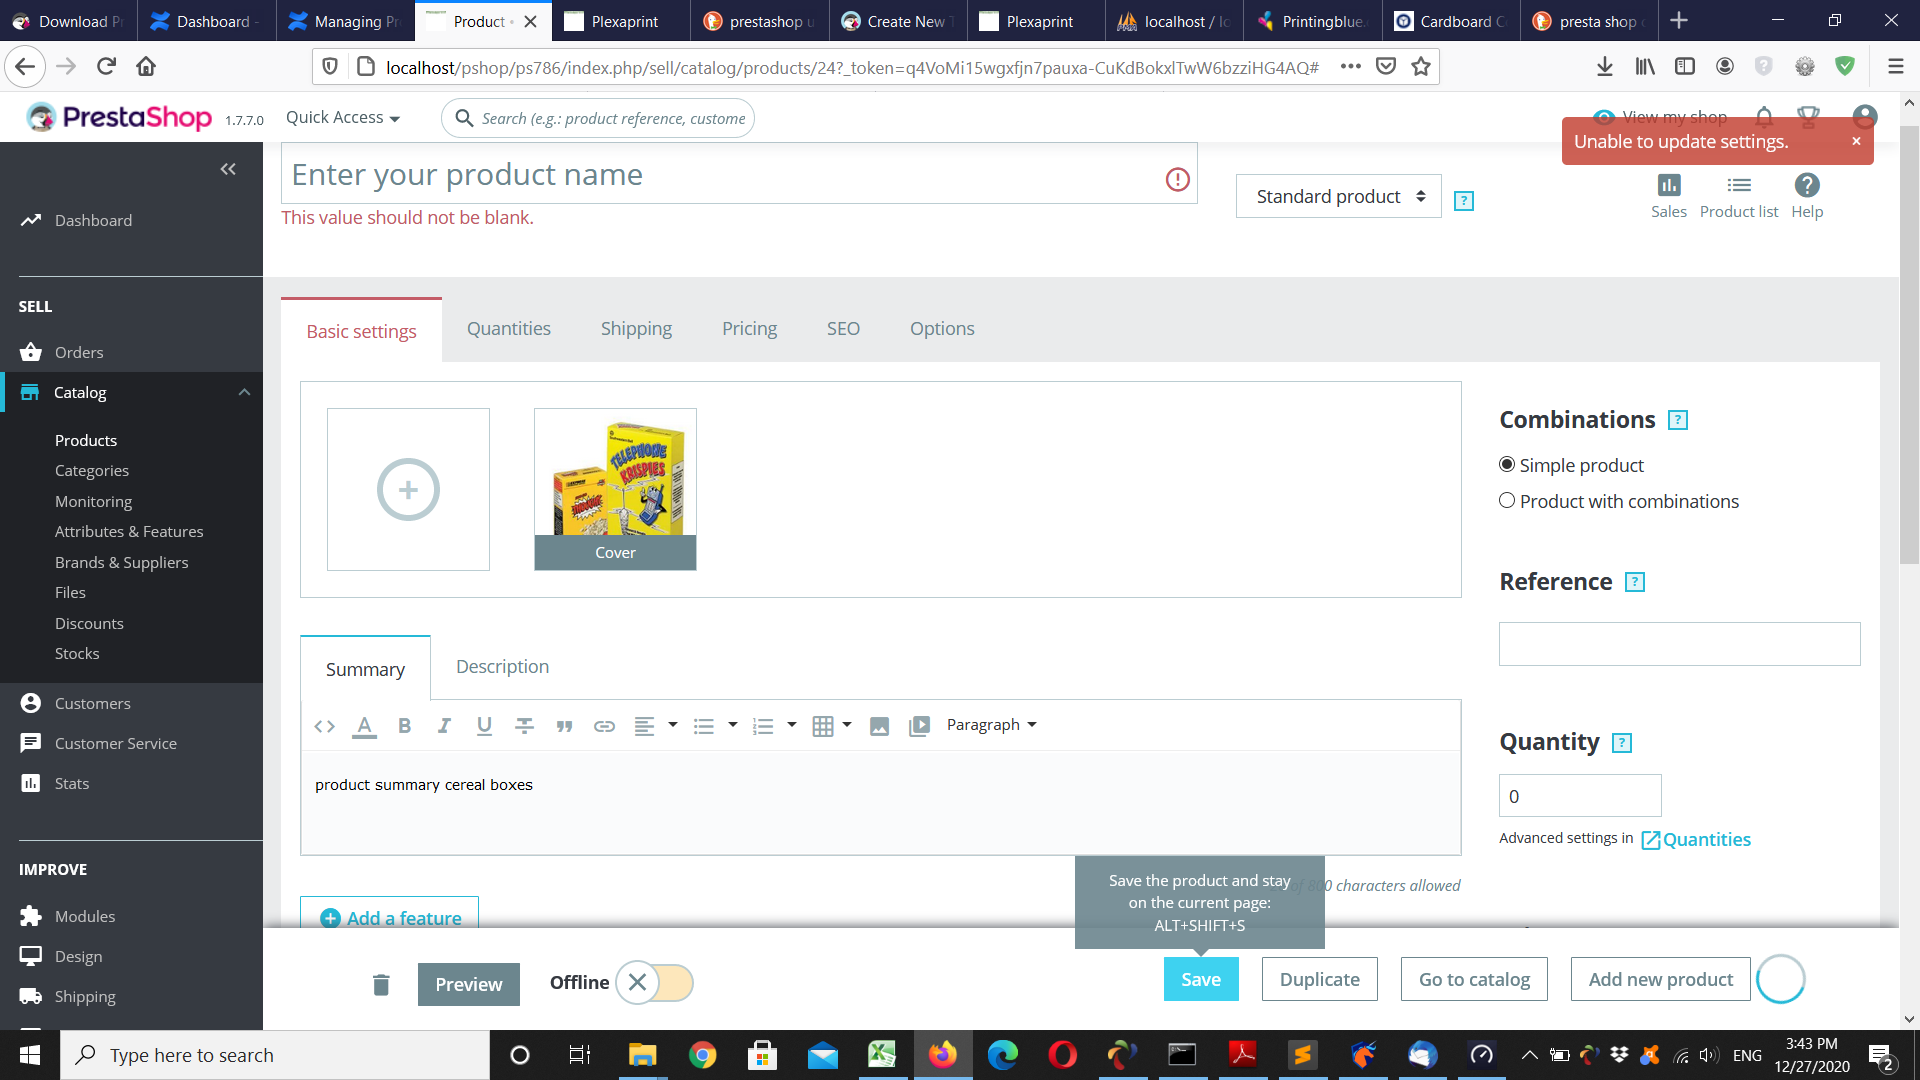This screenshot has width=1920, height=1080.
Task: Expand the Quick Access menu
Action: click(342, 118)
